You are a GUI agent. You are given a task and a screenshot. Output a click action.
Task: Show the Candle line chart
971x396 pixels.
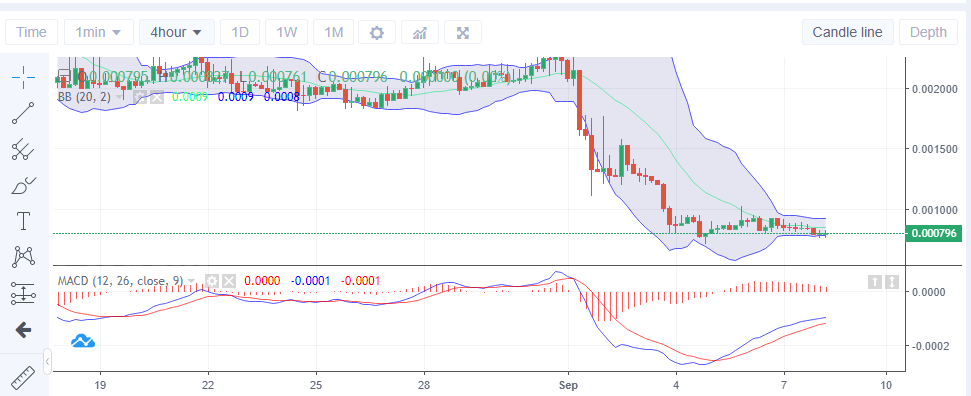coord(848,32)
